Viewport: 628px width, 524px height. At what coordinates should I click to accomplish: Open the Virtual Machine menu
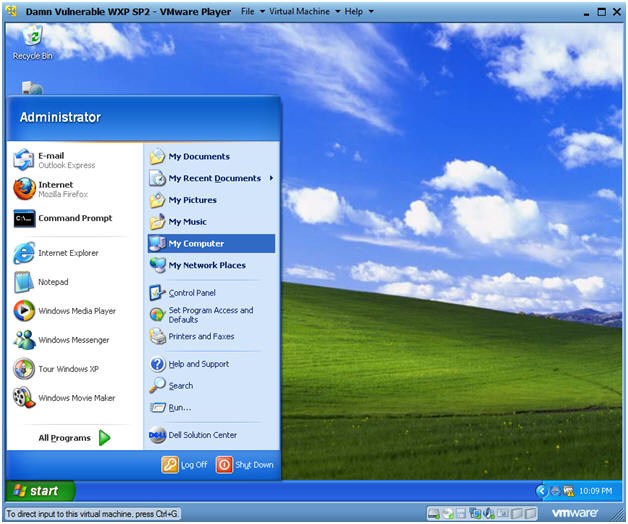pyautogui.click(x=304, y=12)
